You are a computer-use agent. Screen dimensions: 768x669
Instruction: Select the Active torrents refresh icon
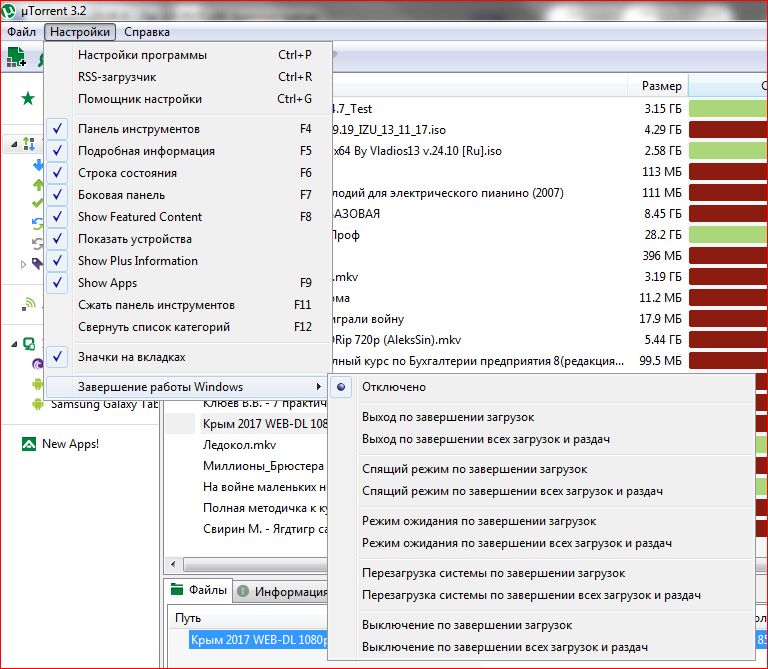point(38,224)
